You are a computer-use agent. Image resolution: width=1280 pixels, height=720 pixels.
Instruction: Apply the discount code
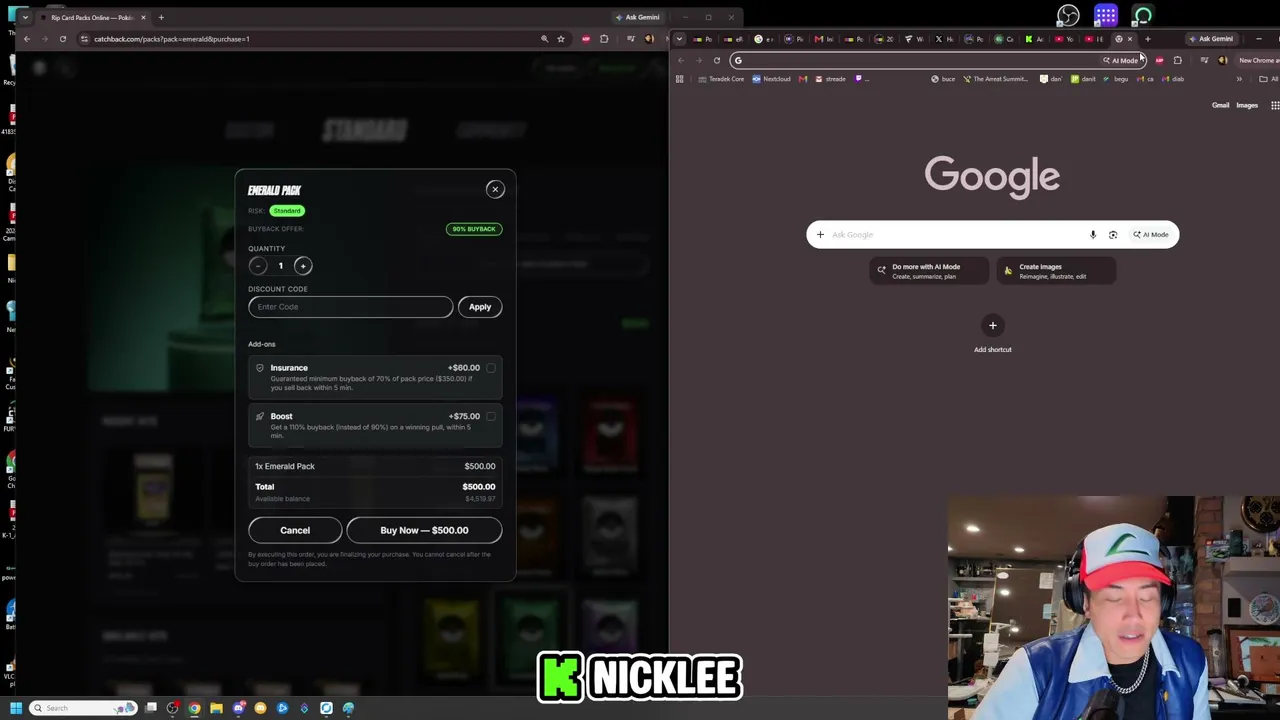click(x=480, y=307)
